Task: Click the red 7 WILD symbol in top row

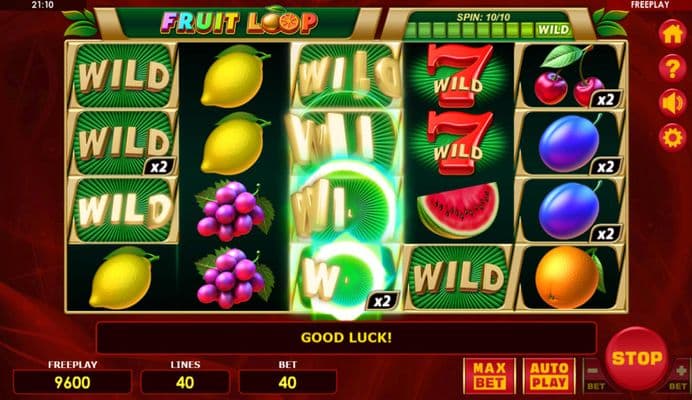Action: 459,75
